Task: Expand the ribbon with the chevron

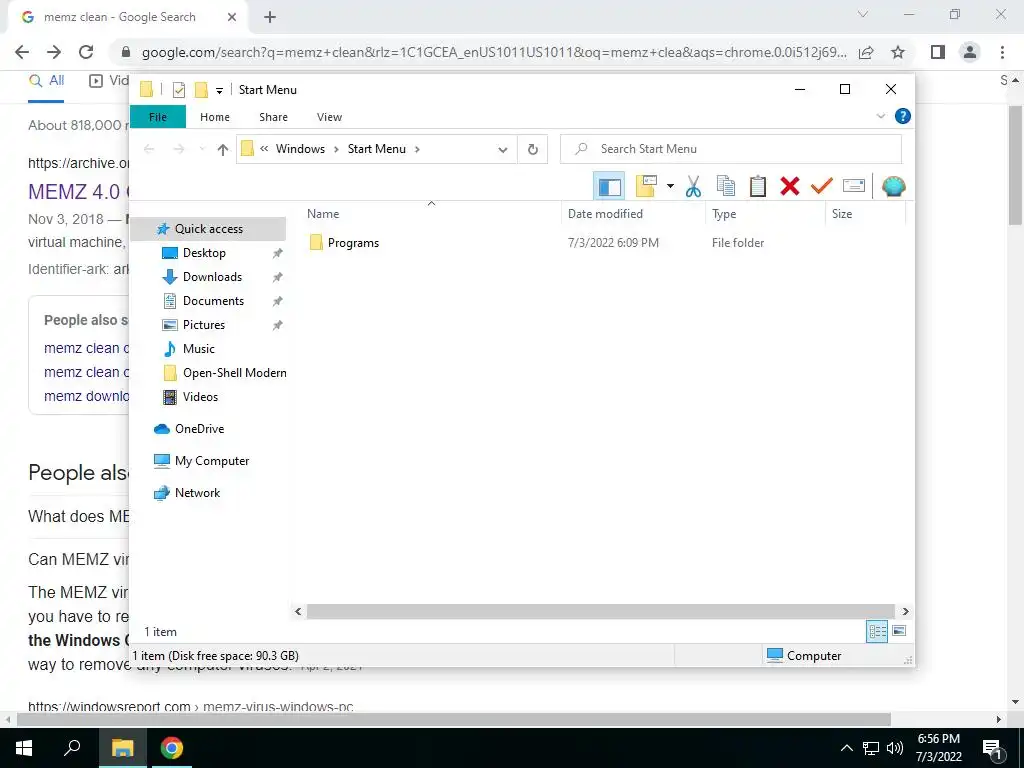Action: point(880,116)
